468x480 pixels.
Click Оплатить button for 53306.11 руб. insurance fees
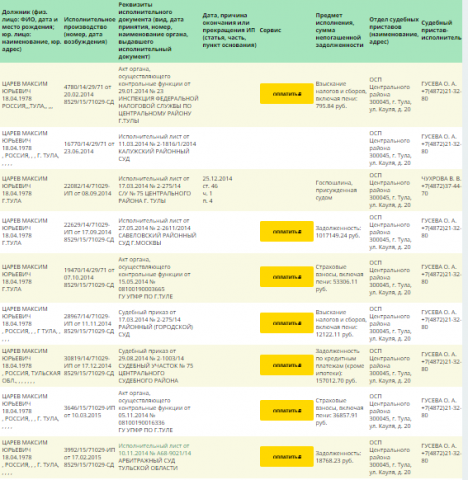click(x=286, y=277)
